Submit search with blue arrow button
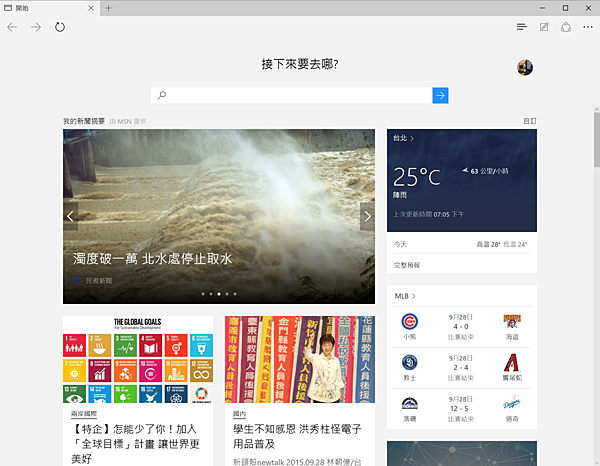The width and height of the screenshot is (600, 466). [x=440, y=95]
